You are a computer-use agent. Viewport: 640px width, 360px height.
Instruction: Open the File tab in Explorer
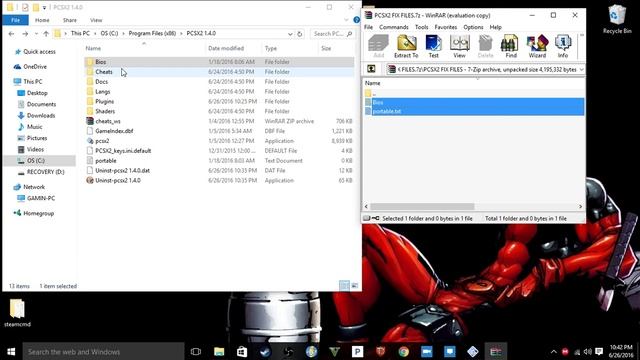click(x=16, y=20)
